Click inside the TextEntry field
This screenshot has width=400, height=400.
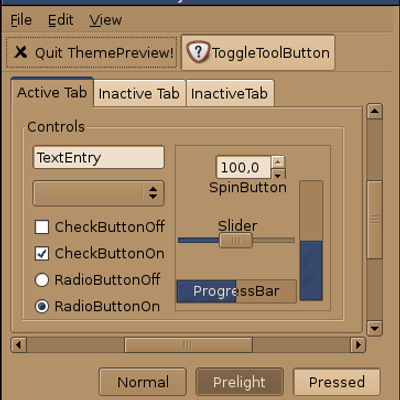tap(99, 157)
